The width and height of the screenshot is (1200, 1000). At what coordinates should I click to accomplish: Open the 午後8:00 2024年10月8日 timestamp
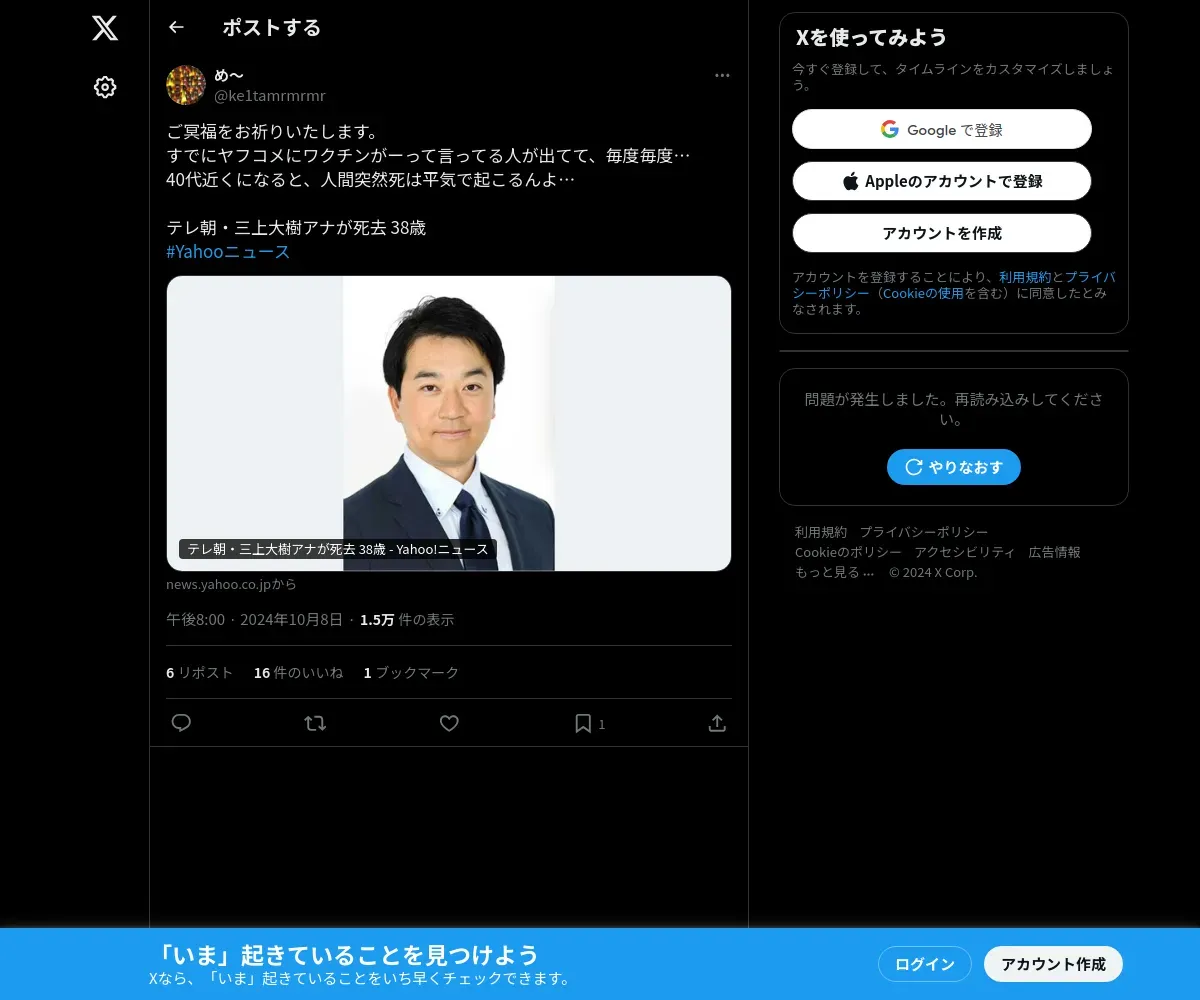click(254, 620)
